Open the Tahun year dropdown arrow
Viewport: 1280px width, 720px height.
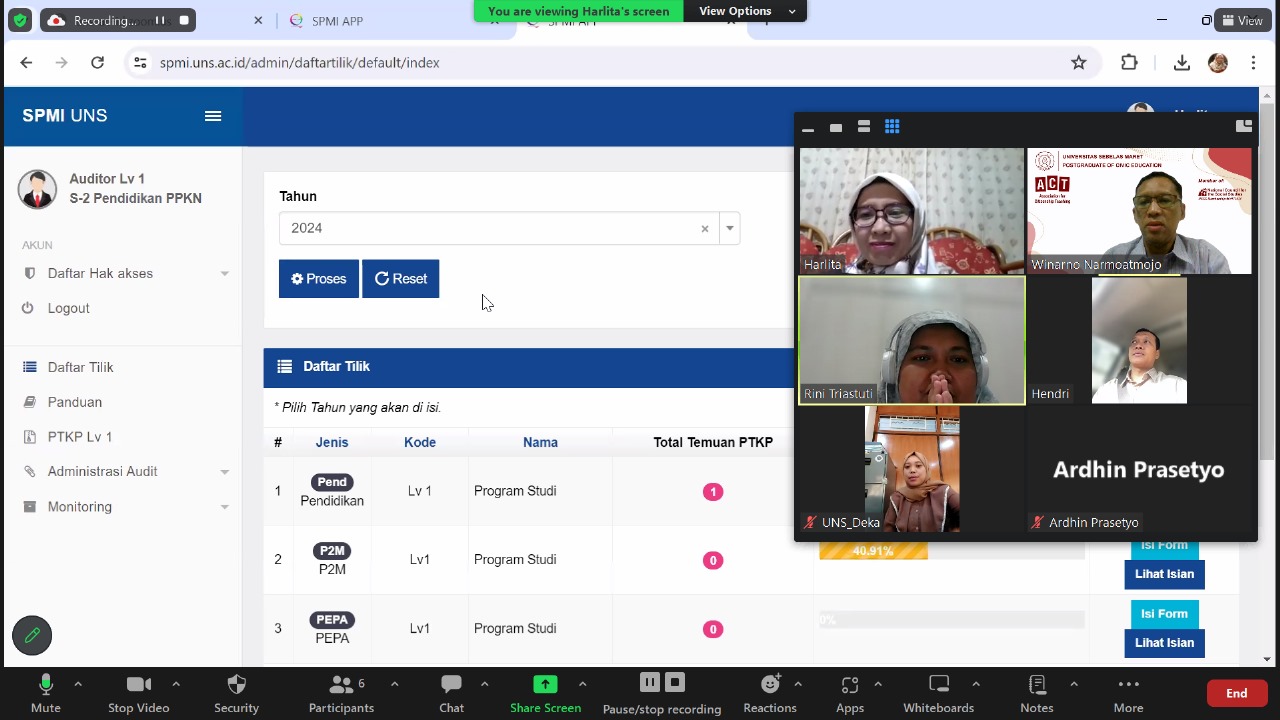pos(730,228)
